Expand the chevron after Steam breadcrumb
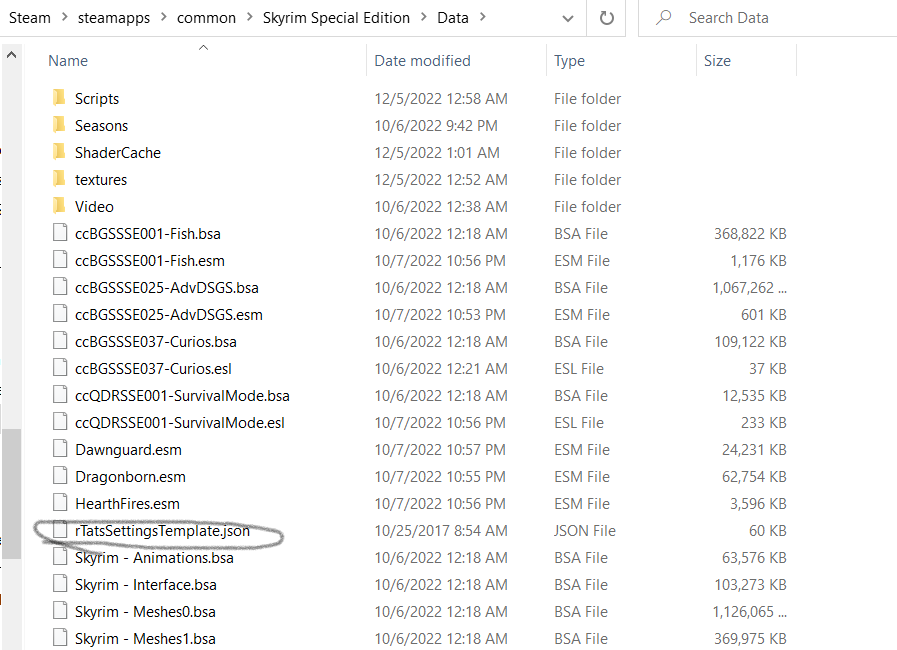 (65, 17)
